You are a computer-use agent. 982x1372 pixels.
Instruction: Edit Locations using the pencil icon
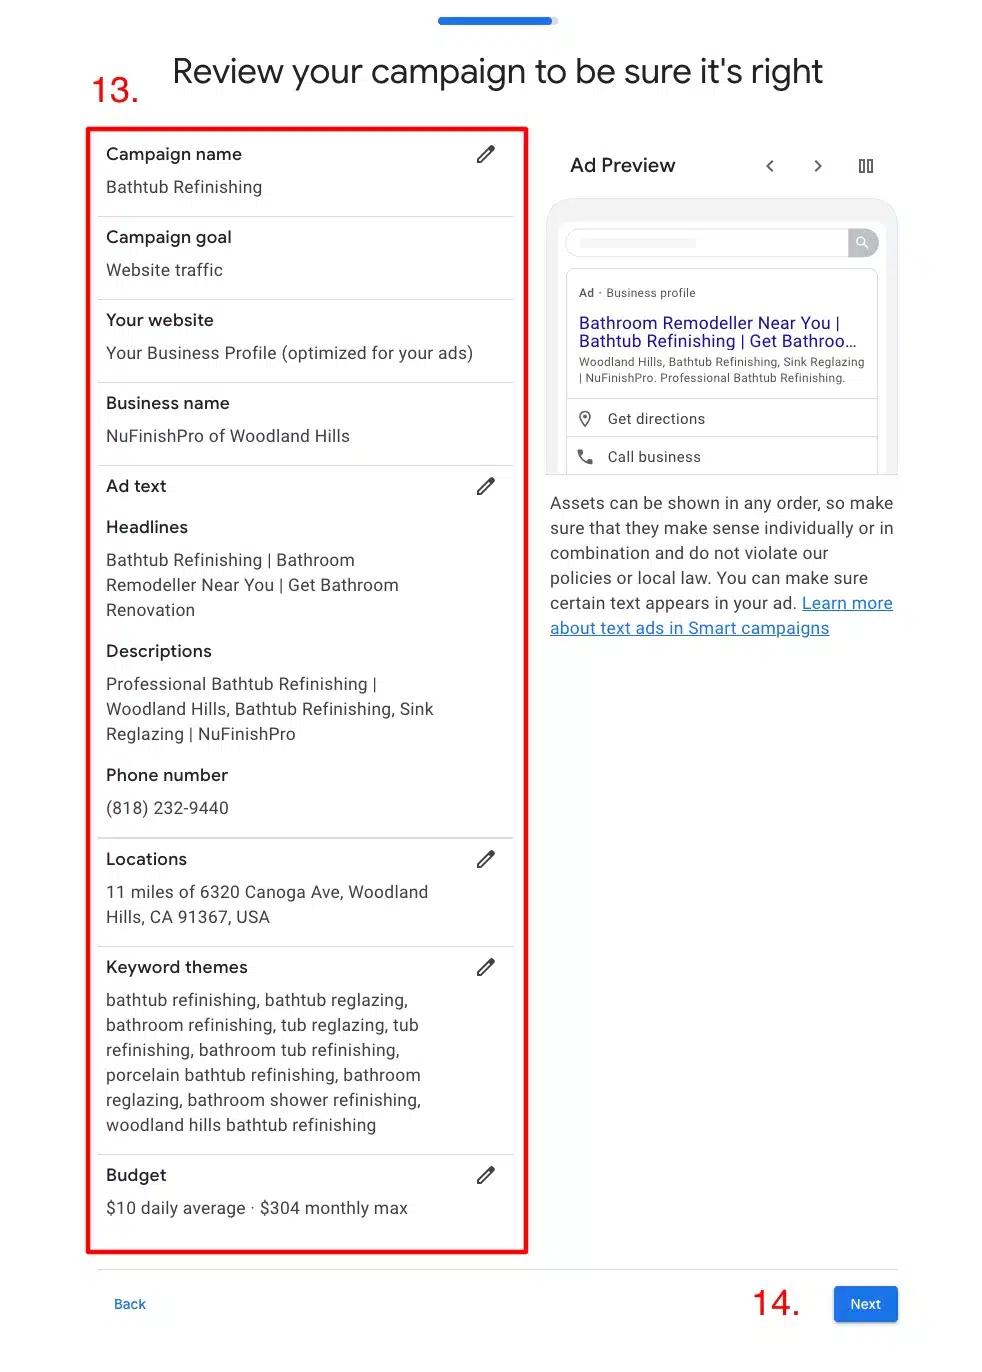pyautogui.click(x=486, y=859)
